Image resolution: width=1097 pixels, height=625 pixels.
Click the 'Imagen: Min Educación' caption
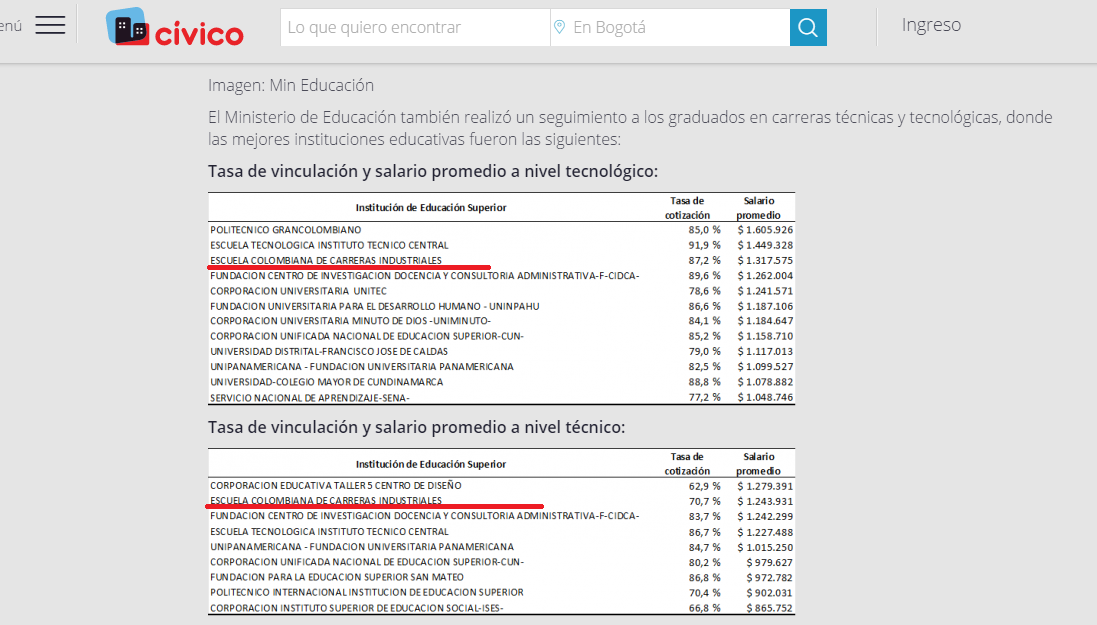coord(291,85)
